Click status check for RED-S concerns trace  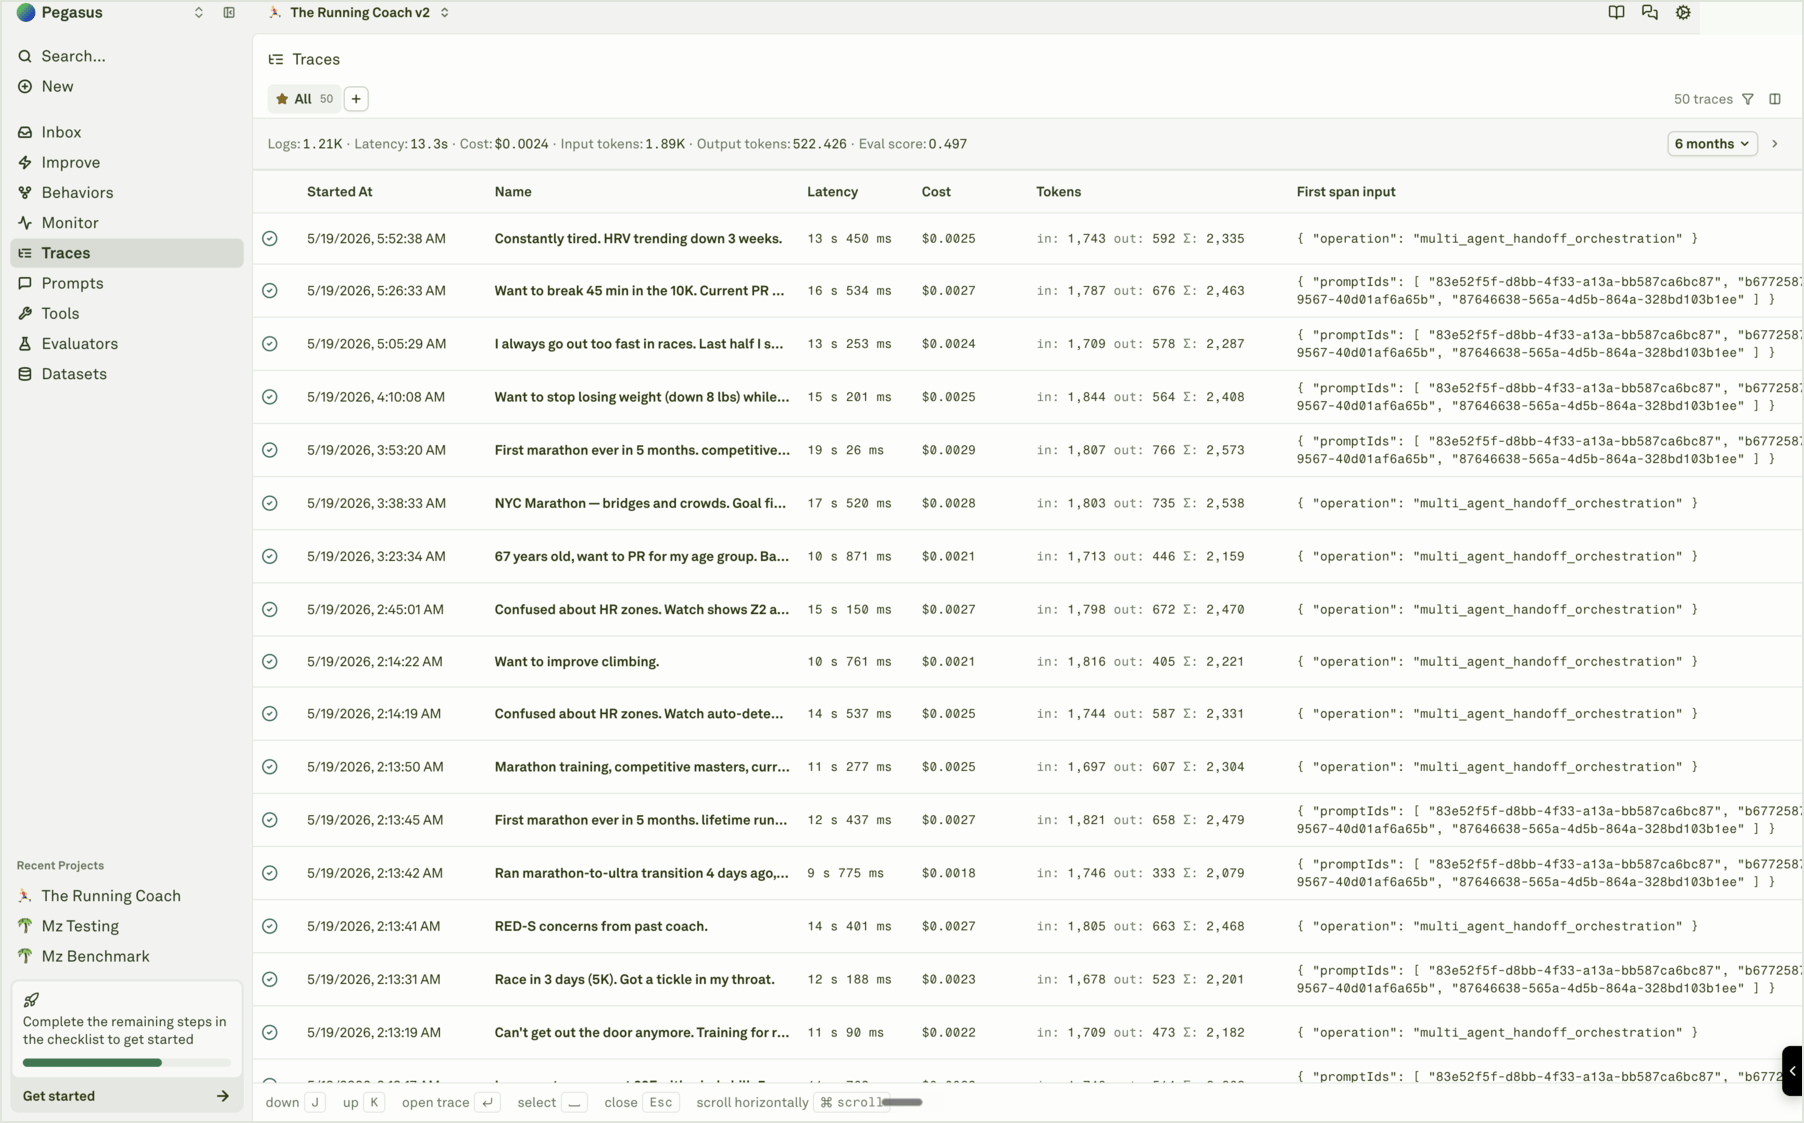(270, 926)
